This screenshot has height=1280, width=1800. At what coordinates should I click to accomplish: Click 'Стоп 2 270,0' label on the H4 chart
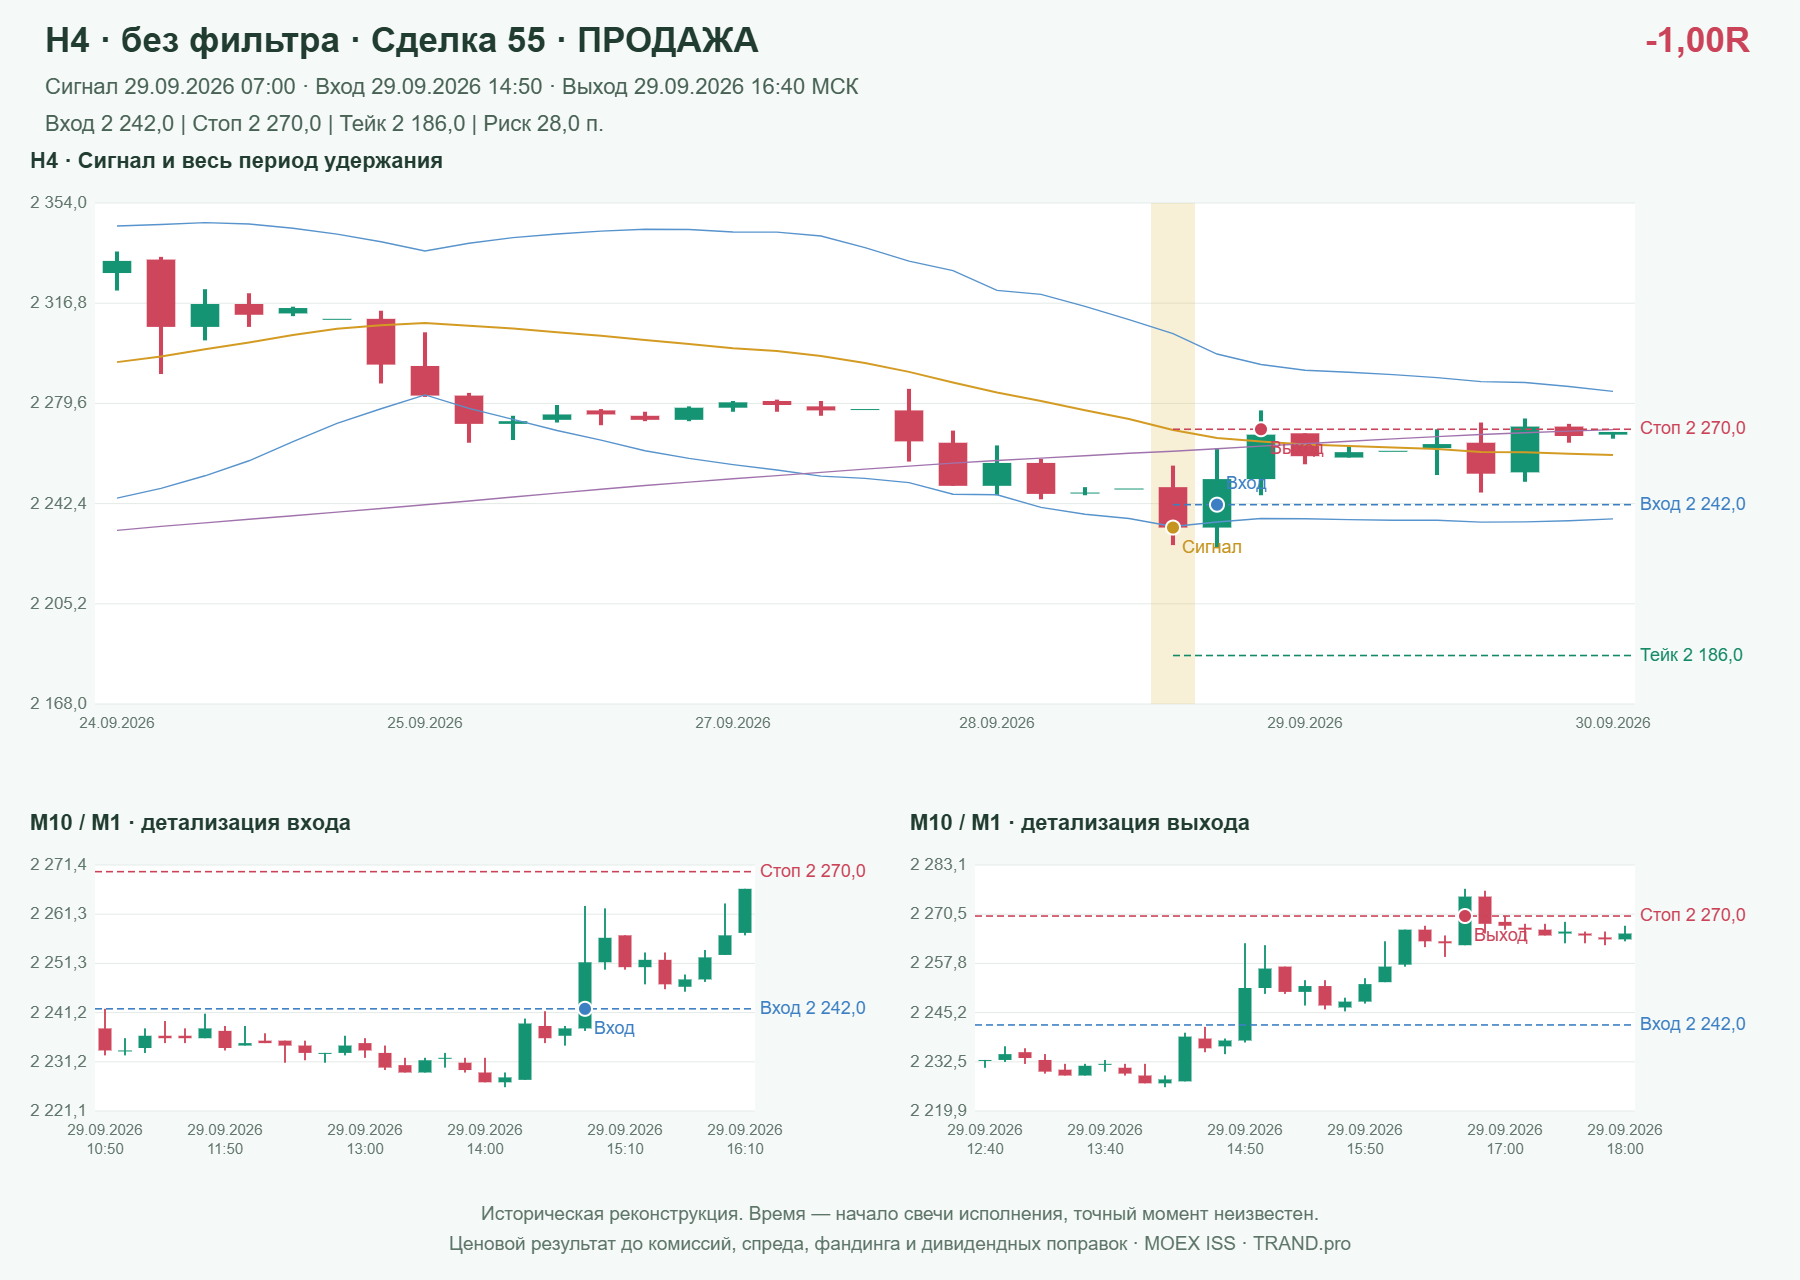[x=1693, y=428]
